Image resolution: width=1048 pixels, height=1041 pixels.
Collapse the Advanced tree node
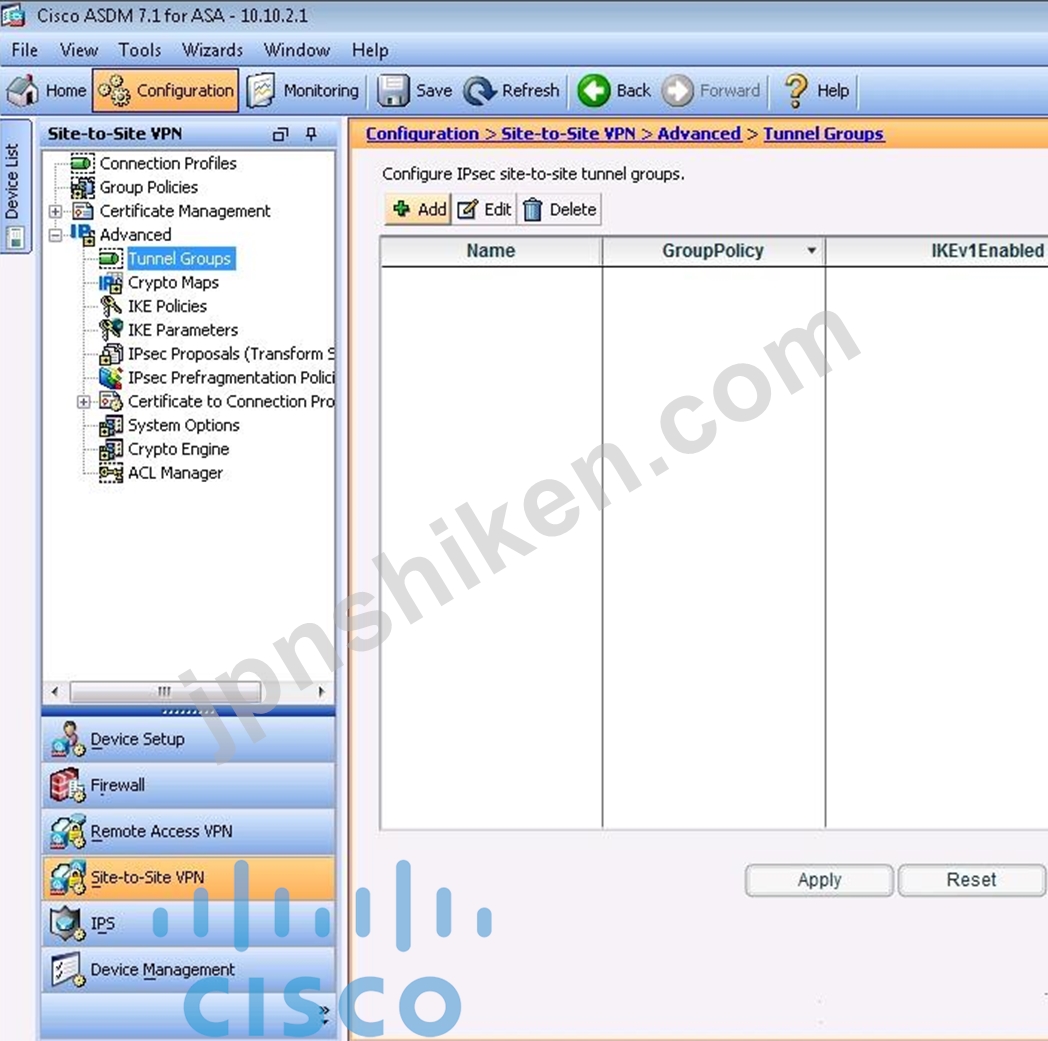tap(55, 235)
